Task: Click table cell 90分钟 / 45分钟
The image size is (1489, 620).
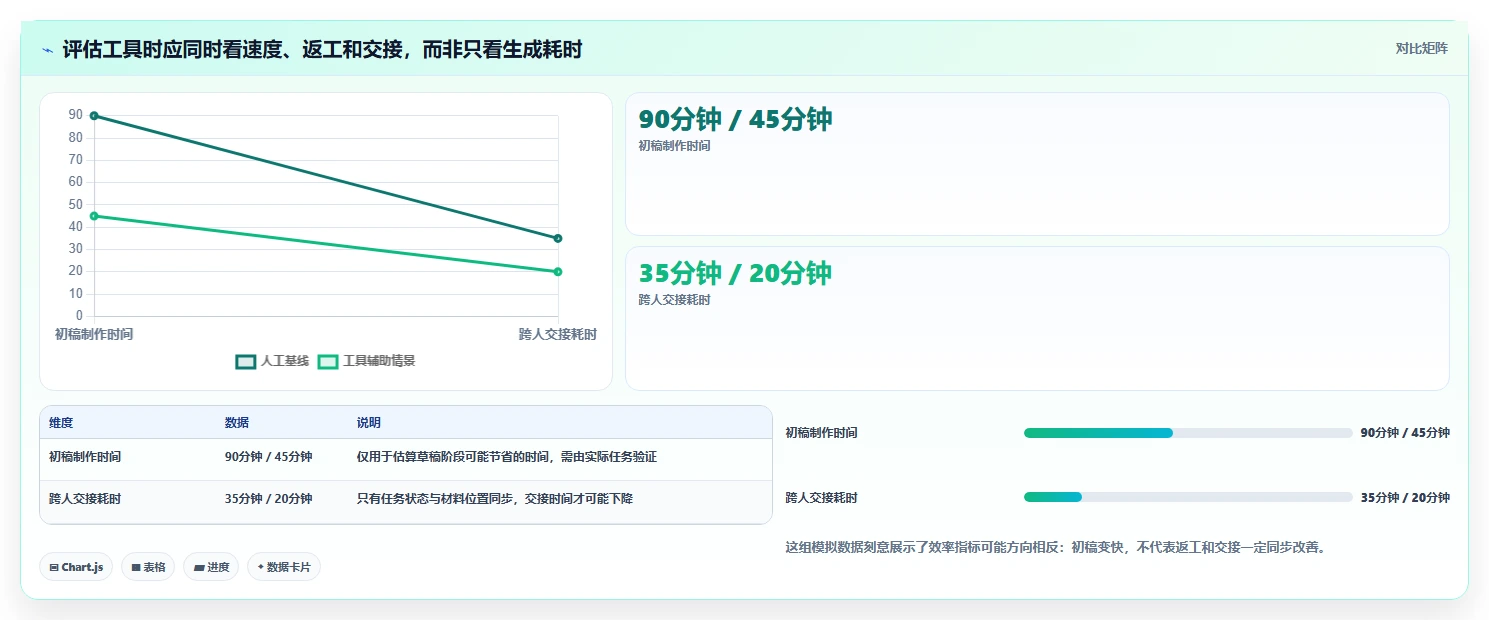Action: point(268,457)
